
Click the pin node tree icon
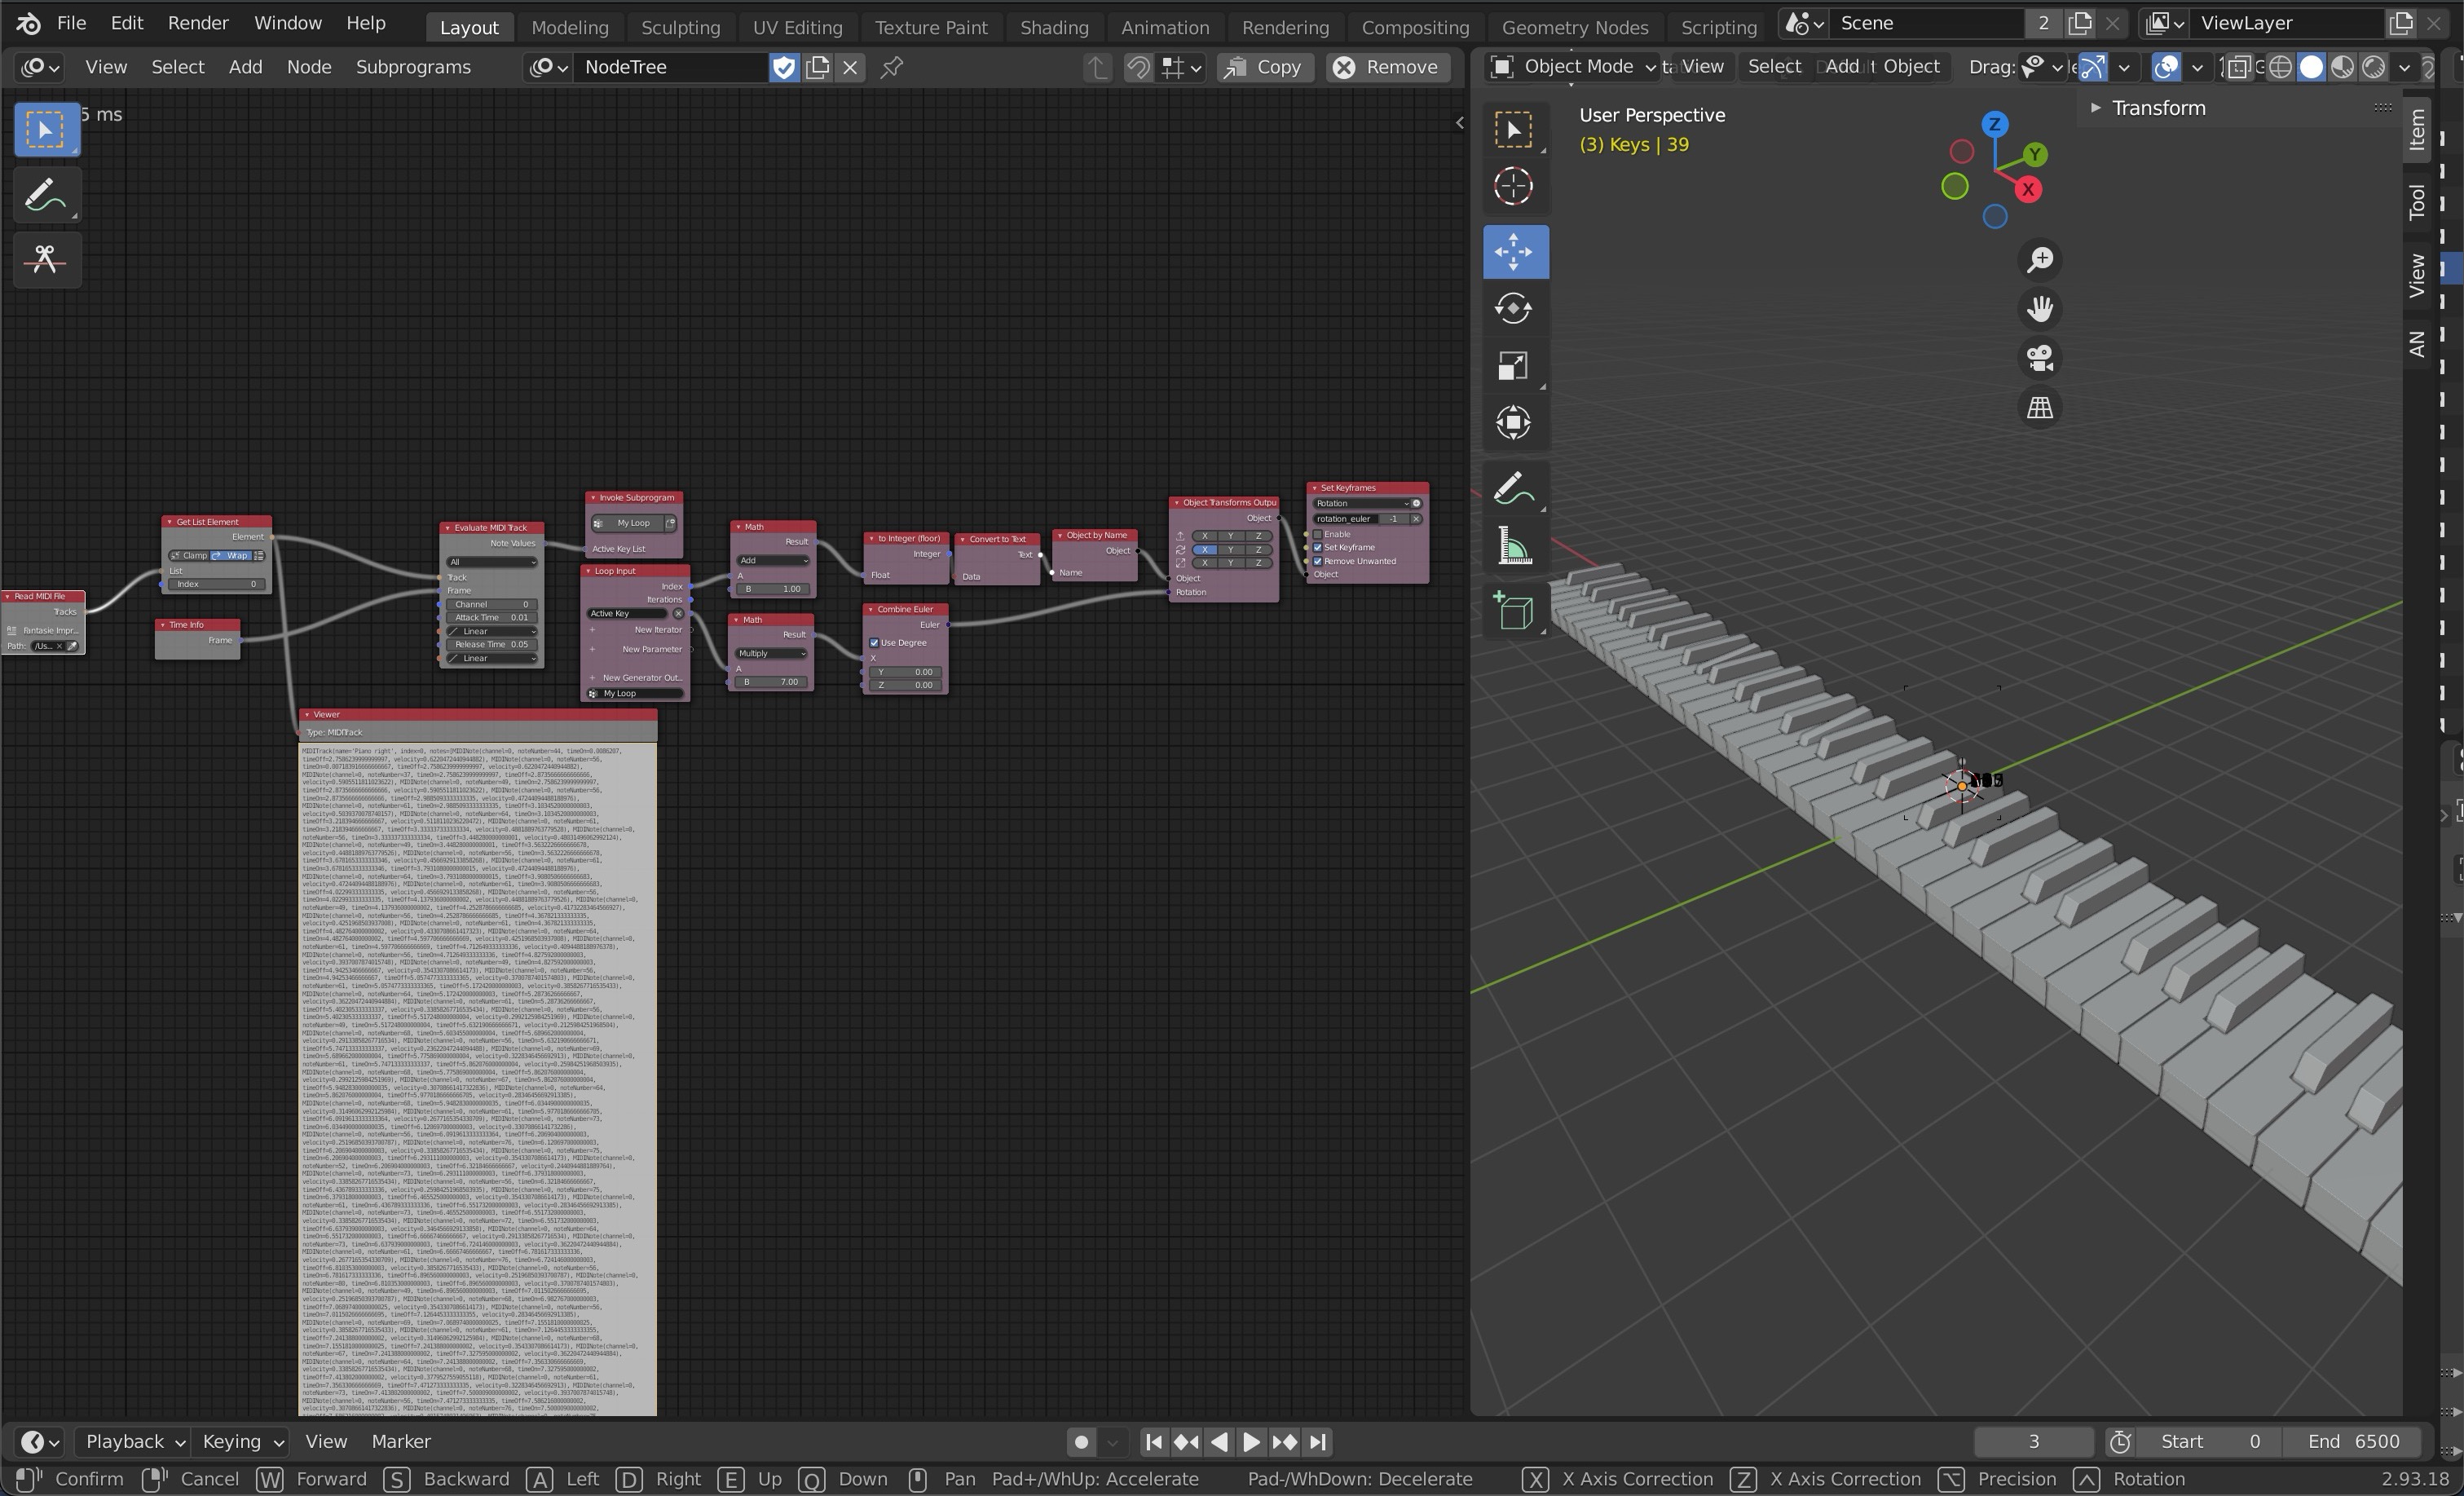[891, 67]
